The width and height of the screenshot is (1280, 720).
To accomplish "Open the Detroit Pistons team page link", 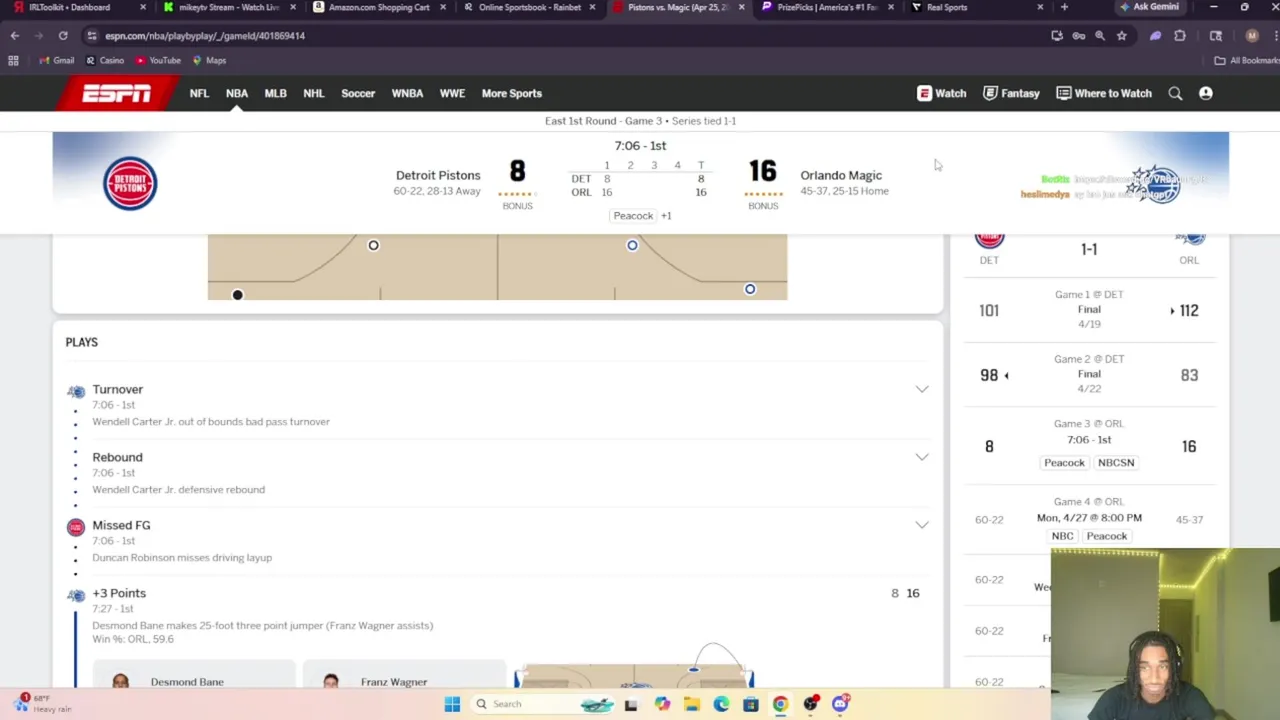I will (x=438, y=175).
